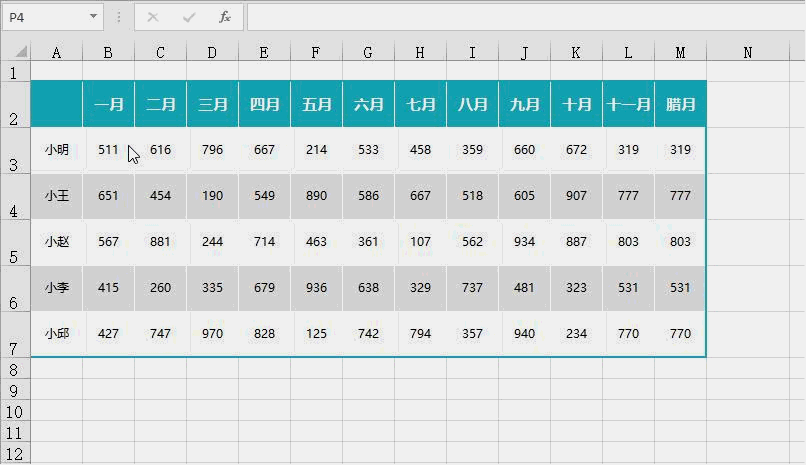The image size is (806, 465).
Task: Select row 8 header
Action: point(14,369)
